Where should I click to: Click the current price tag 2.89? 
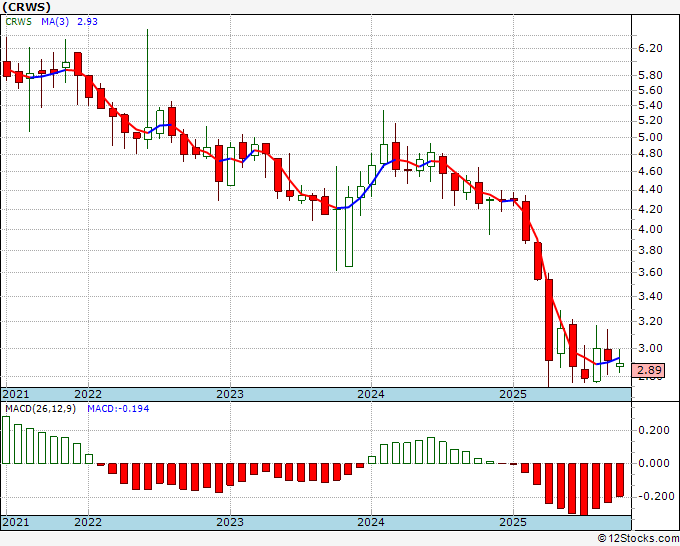click(x=649, y=370)
